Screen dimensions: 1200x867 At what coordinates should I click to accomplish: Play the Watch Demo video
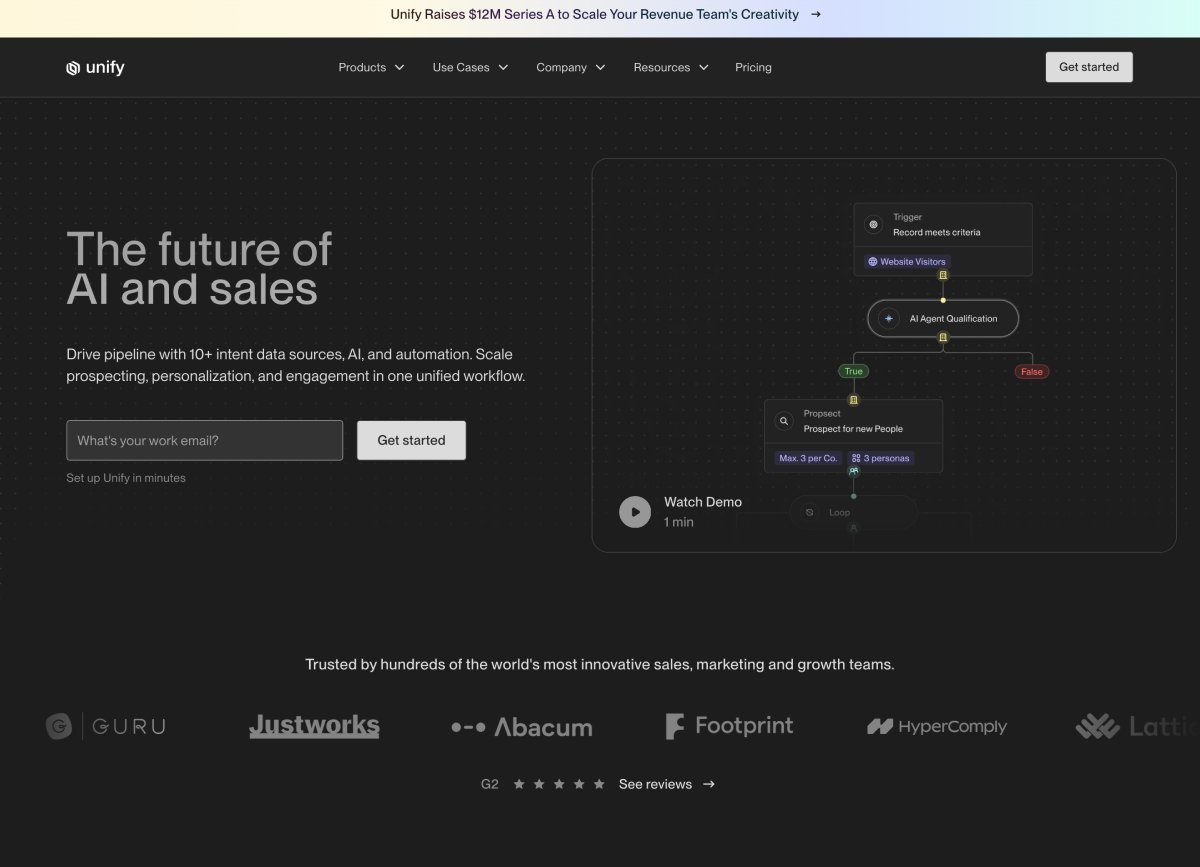(x=635, y=512)
